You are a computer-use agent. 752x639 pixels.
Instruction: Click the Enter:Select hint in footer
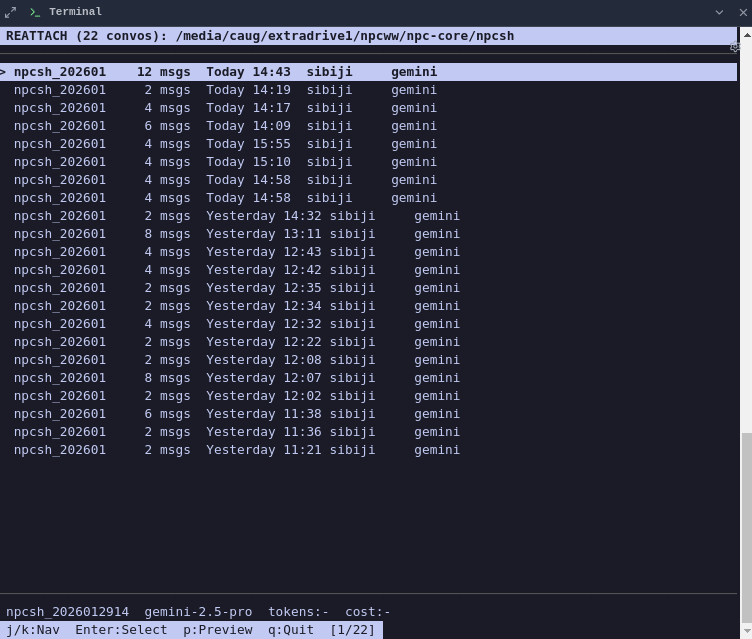pyautogui.click(x=121, y=630)
